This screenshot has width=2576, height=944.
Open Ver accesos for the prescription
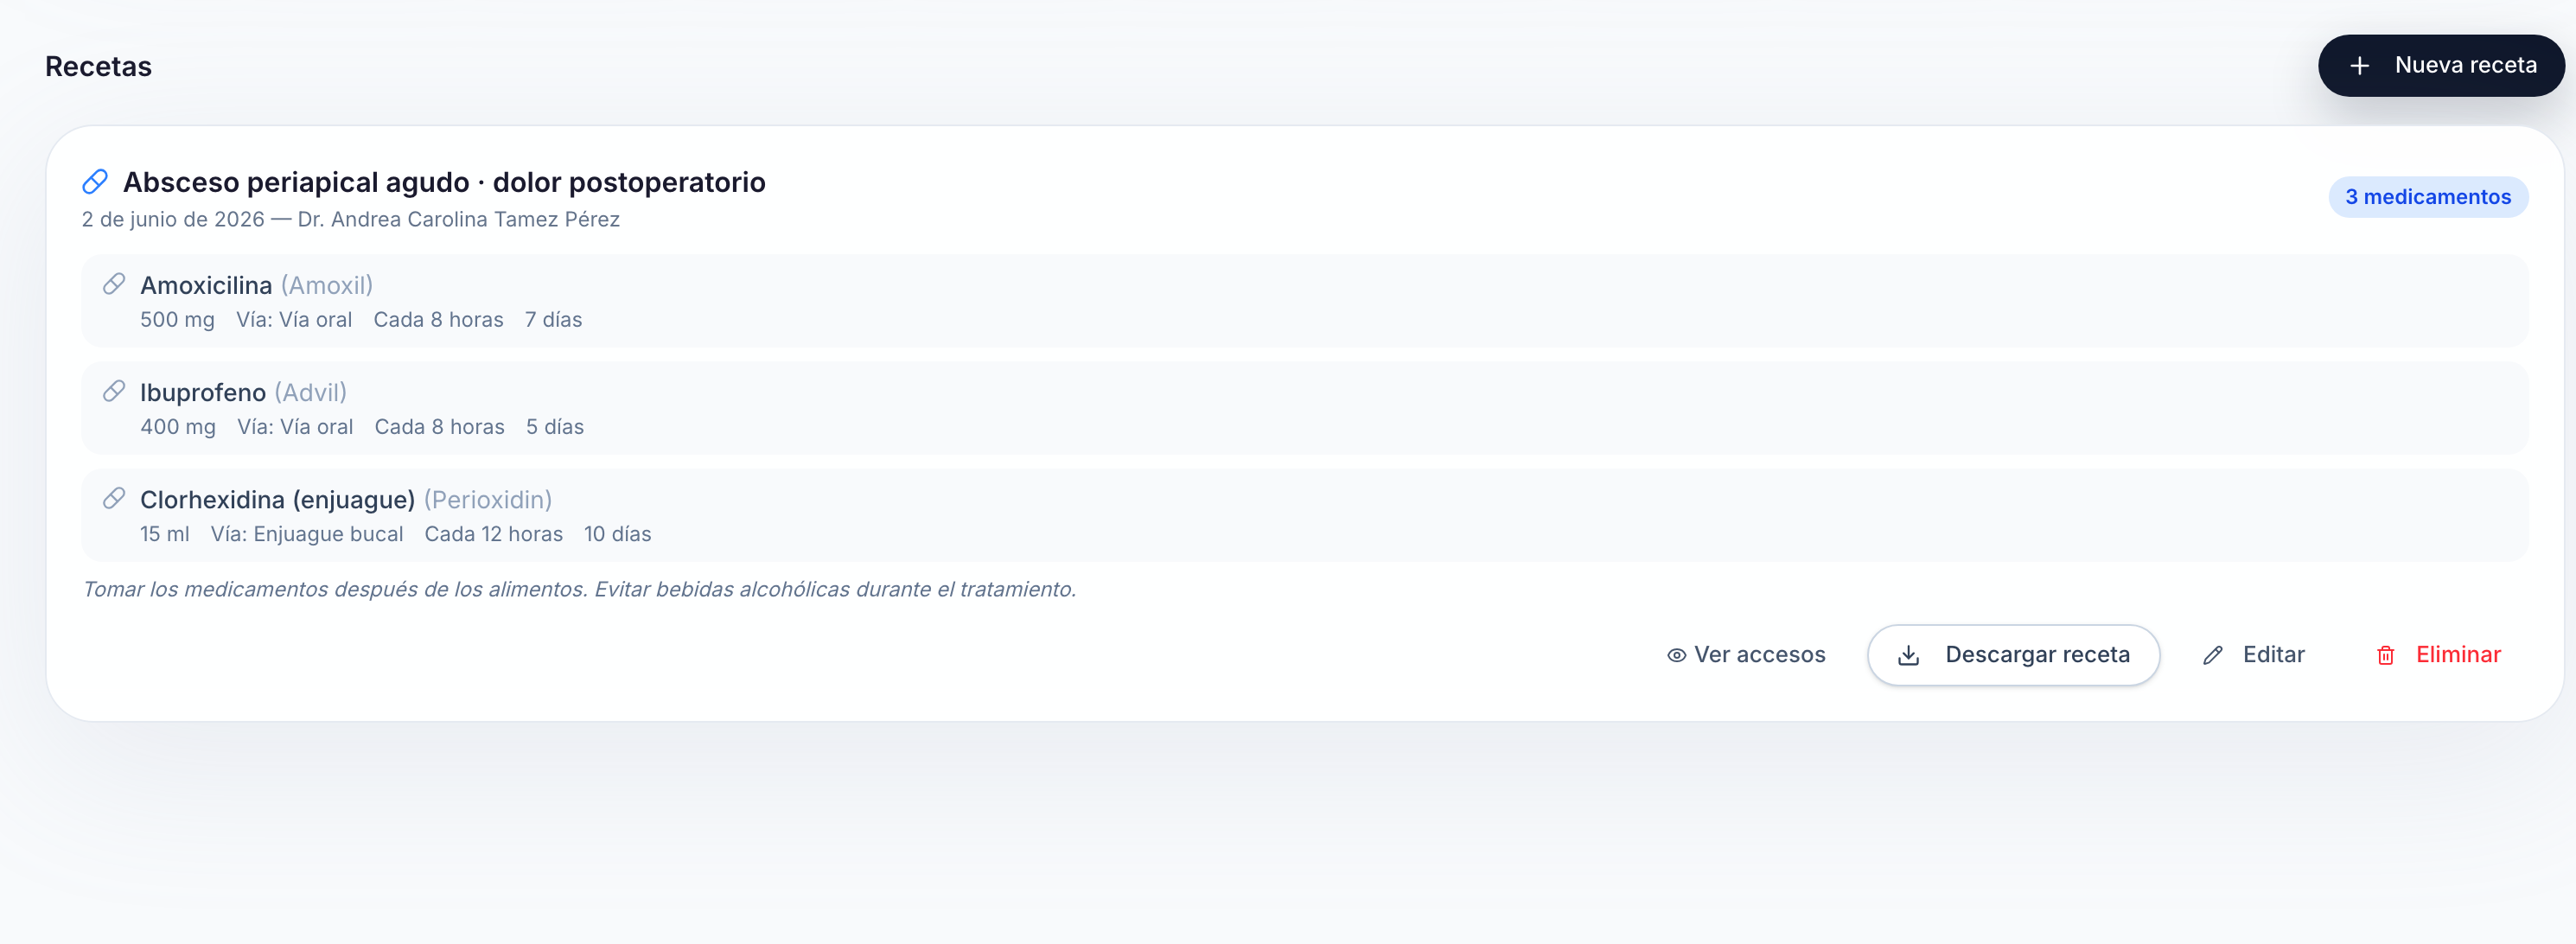(1746, 655)
